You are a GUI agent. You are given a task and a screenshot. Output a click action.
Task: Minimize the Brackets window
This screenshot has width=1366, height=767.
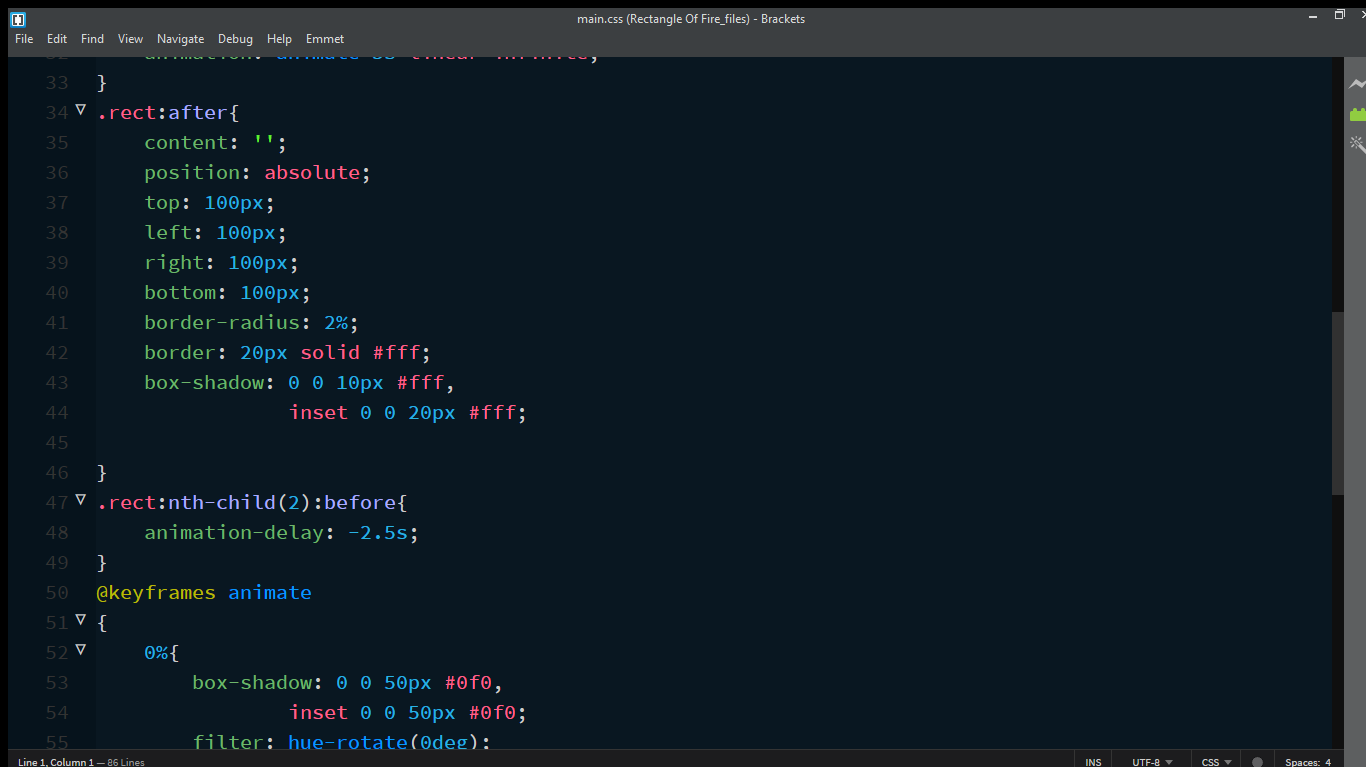pos(1313,15)
